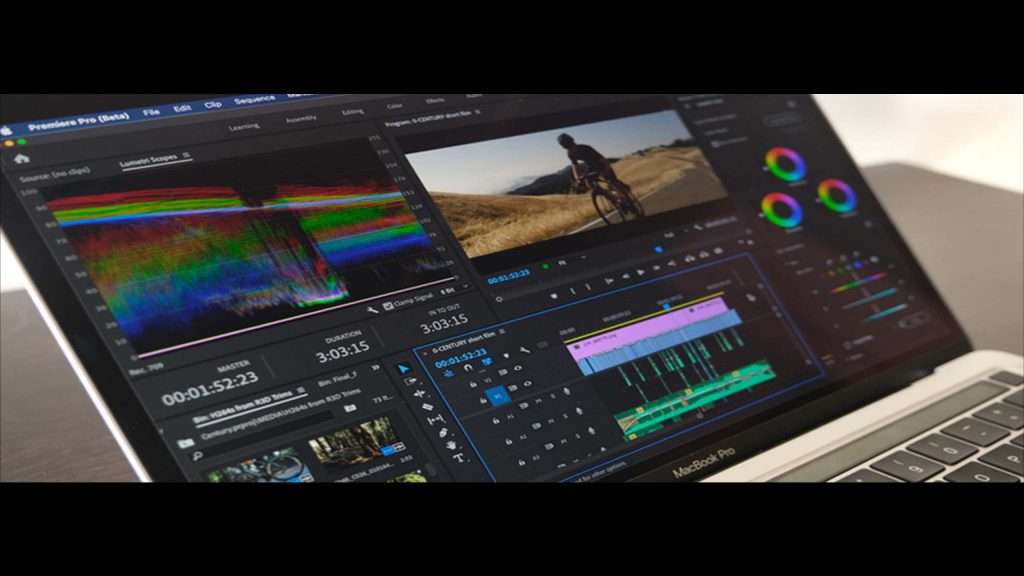The height and width of the screenshot is (576, 1024).
Task: Click Mark In in Program monitor
Action: click(x=573, y=291)
